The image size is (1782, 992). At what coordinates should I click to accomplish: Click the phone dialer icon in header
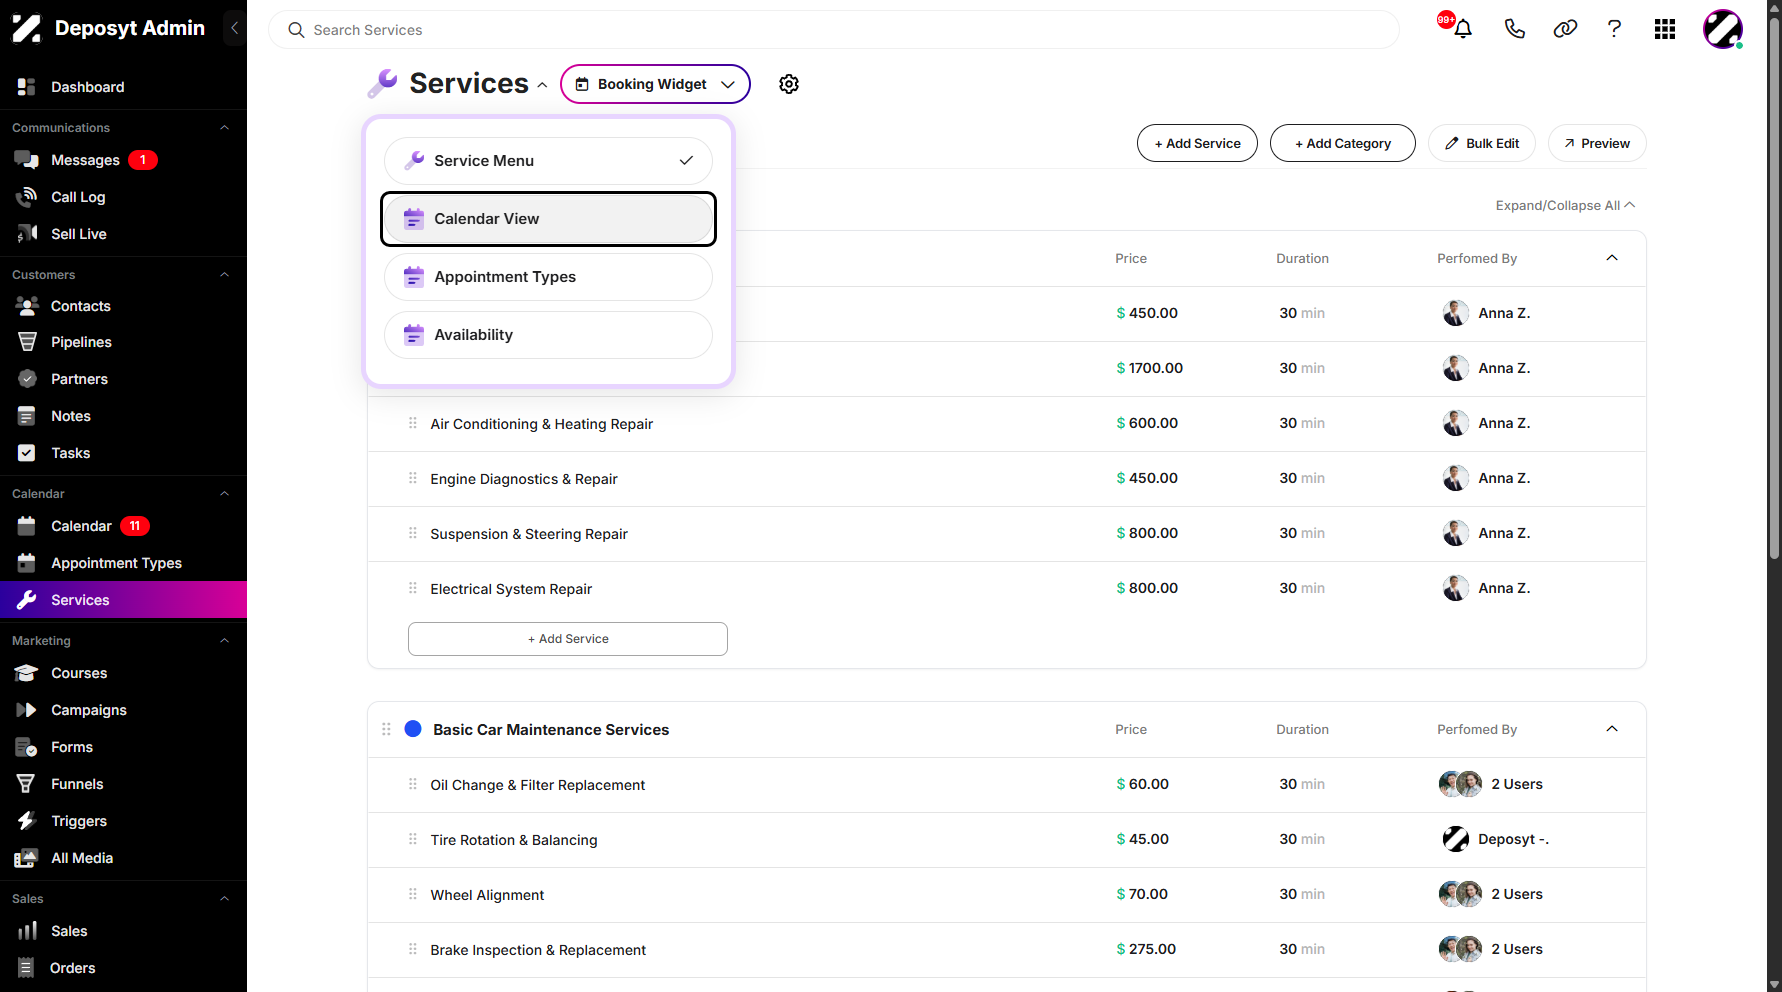1514,29
